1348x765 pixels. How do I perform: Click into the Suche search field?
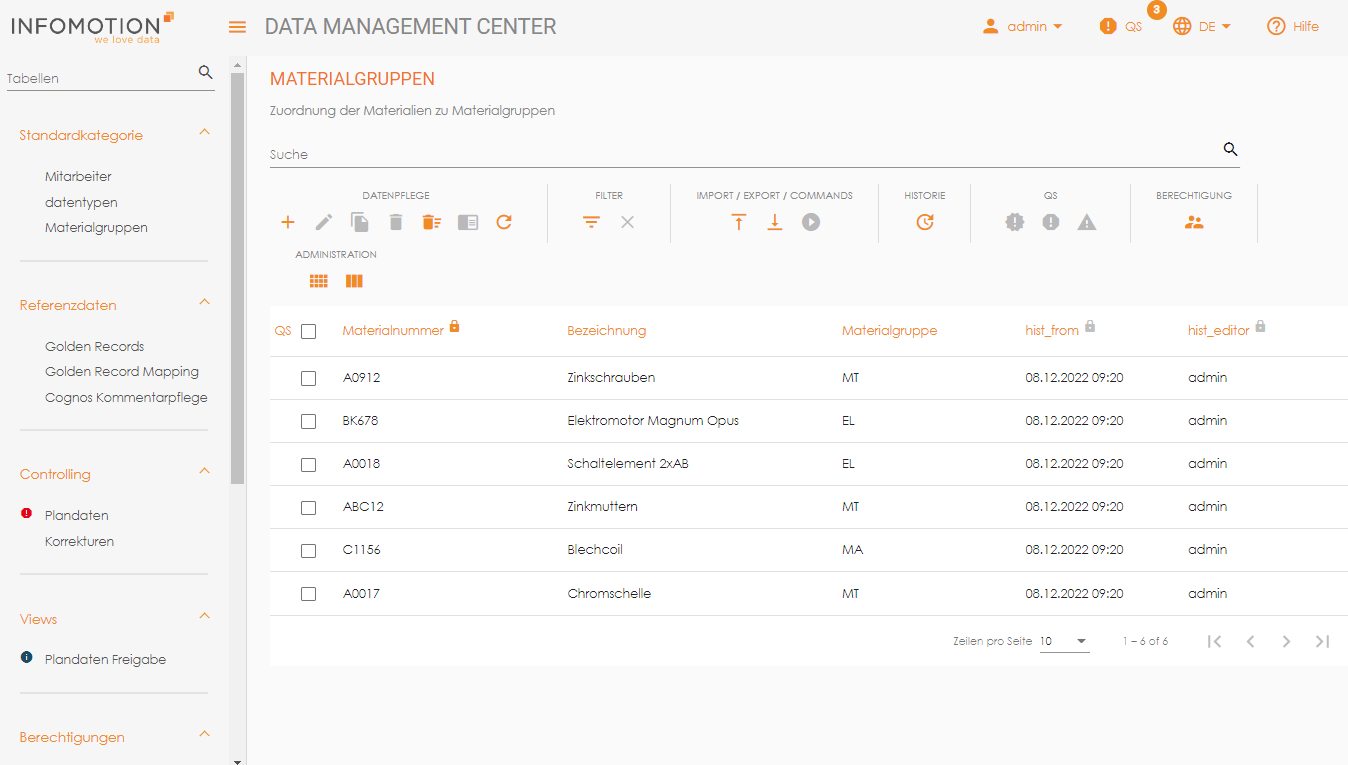tap(740, 154)
